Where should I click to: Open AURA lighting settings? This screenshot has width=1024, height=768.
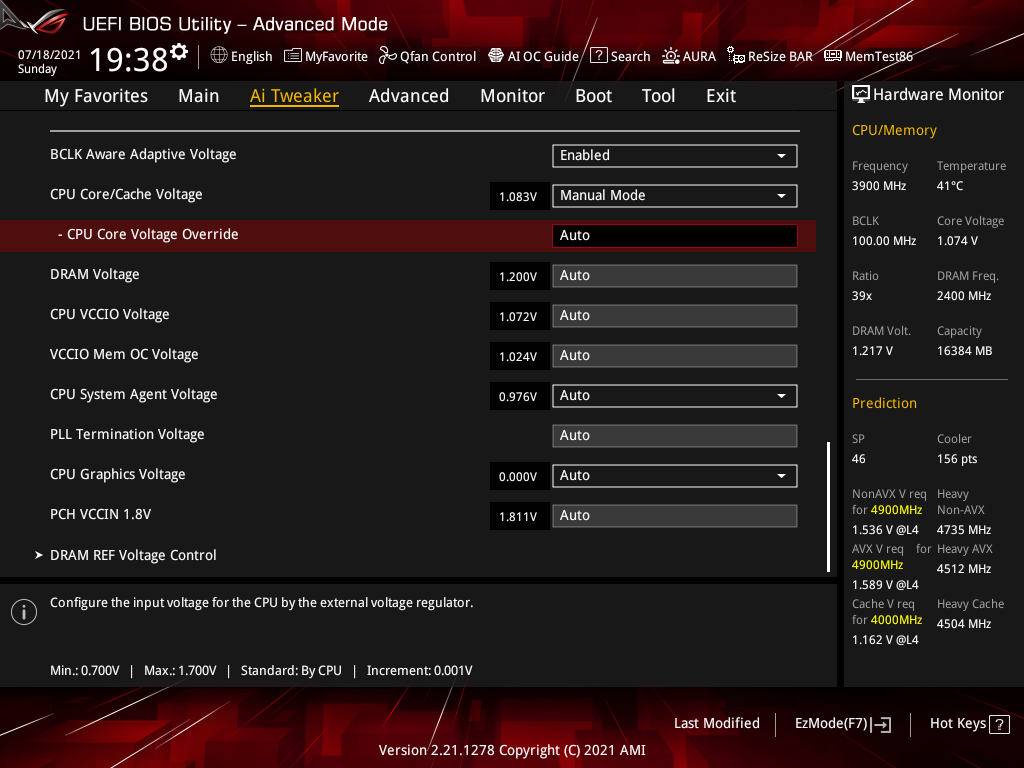pyautogui.click(x=689, y=56)
